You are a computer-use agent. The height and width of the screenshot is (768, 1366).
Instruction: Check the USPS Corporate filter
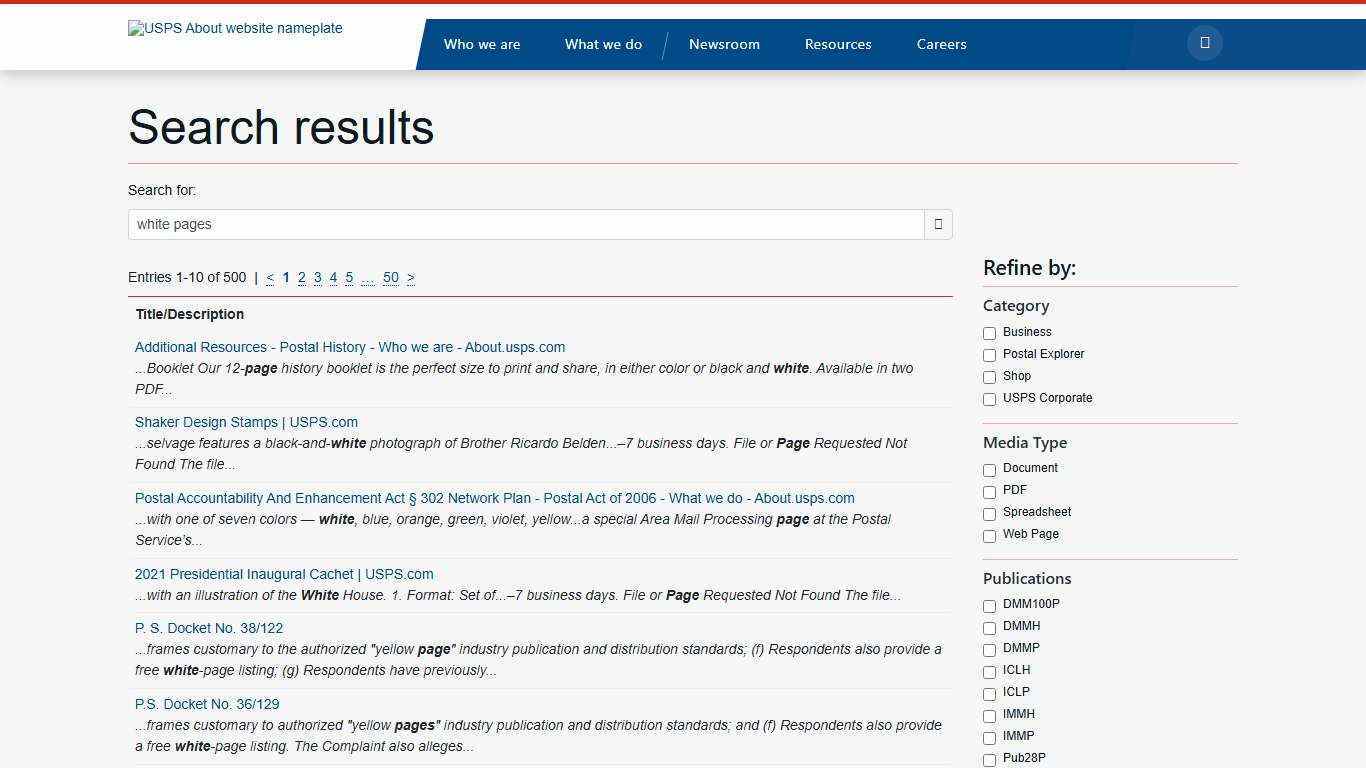click(989, 399)
